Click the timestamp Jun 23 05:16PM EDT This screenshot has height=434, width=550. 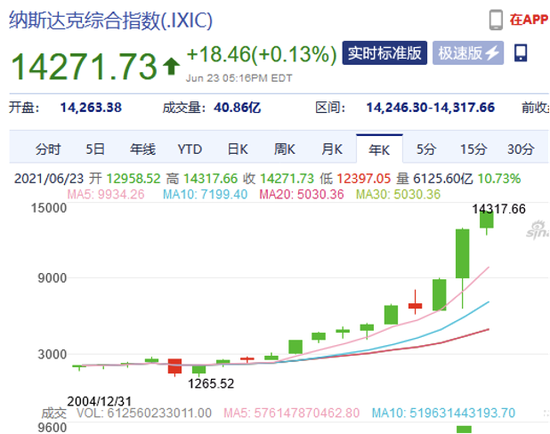[239, 78]
